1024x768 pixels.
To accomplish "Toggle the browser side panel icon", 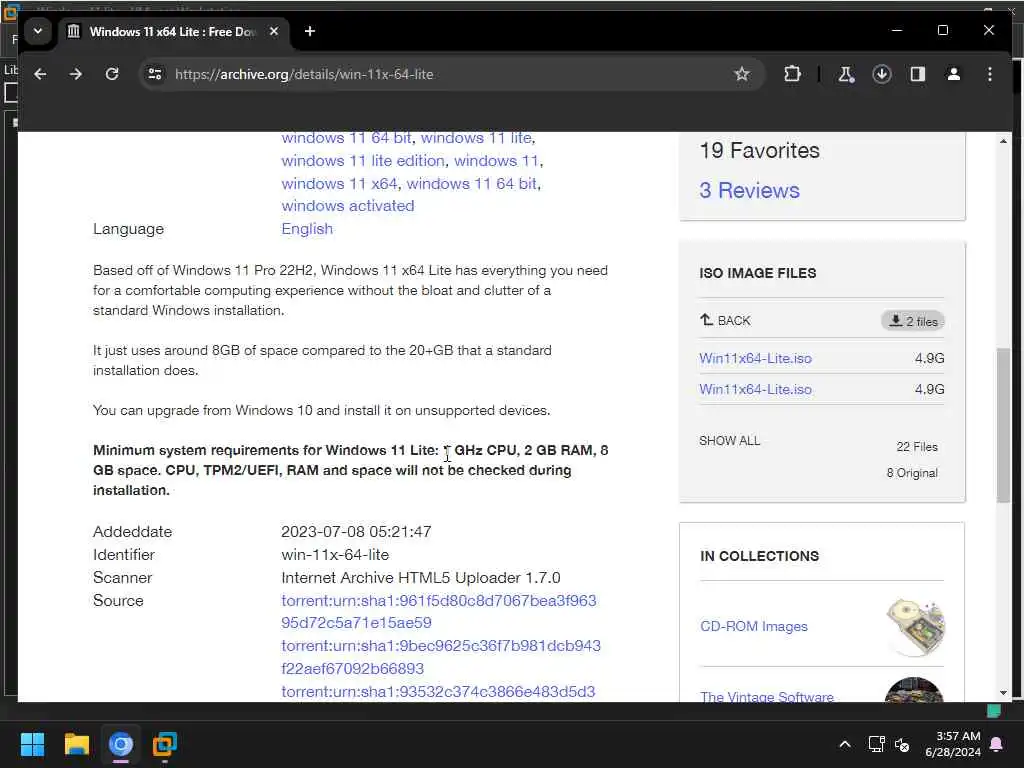I will [x=918, y=74].
